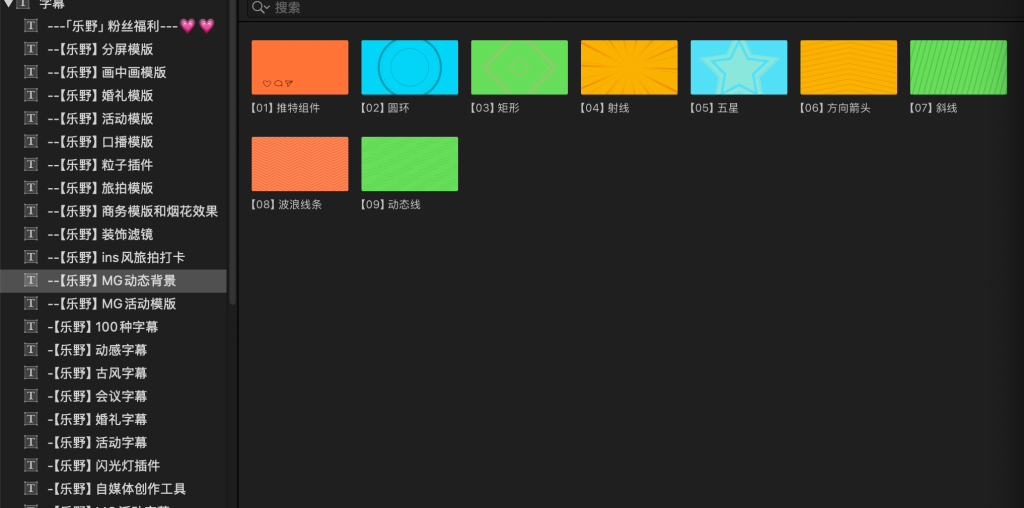Click the title icon beside 粉丝福利
This screenshot has width=1024, height=508.
point(31,25)
